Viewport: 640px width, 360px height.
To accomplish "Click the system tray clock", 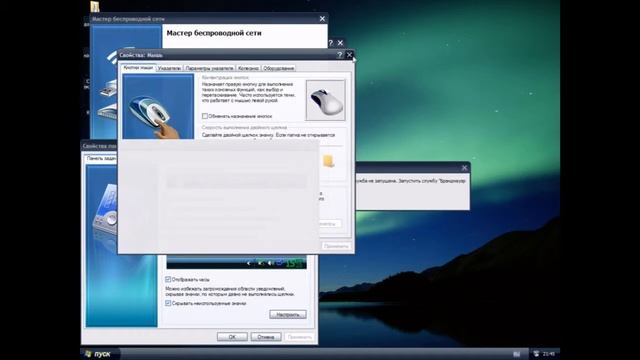I will 549,354.
